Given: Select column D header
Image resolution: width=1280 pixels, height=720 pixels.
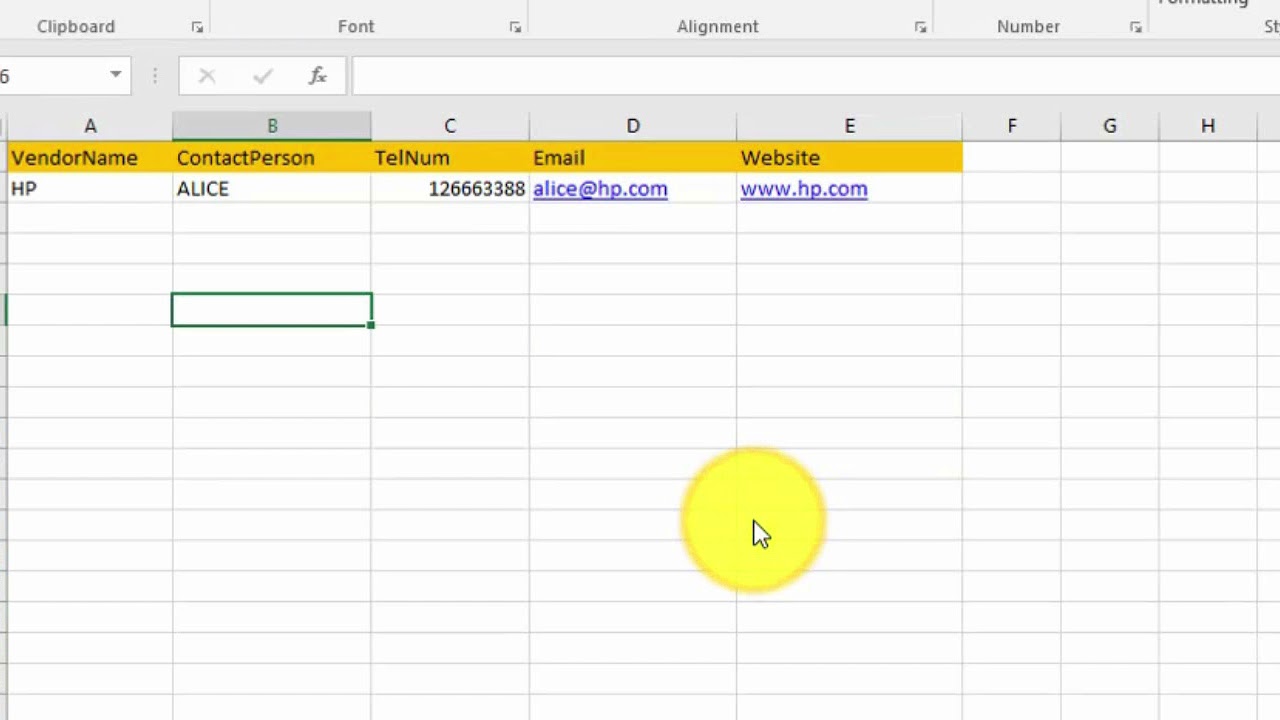Looking at the screenshot, I should pos(633,126).
